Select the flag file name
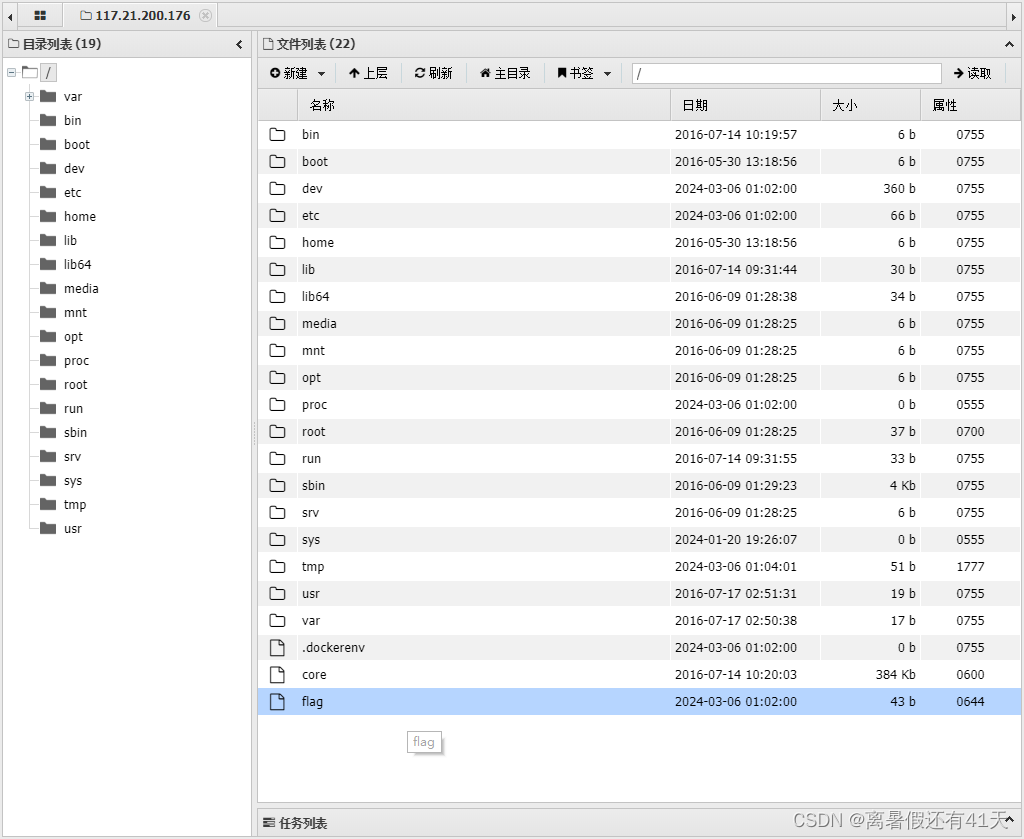 (312, 702)
